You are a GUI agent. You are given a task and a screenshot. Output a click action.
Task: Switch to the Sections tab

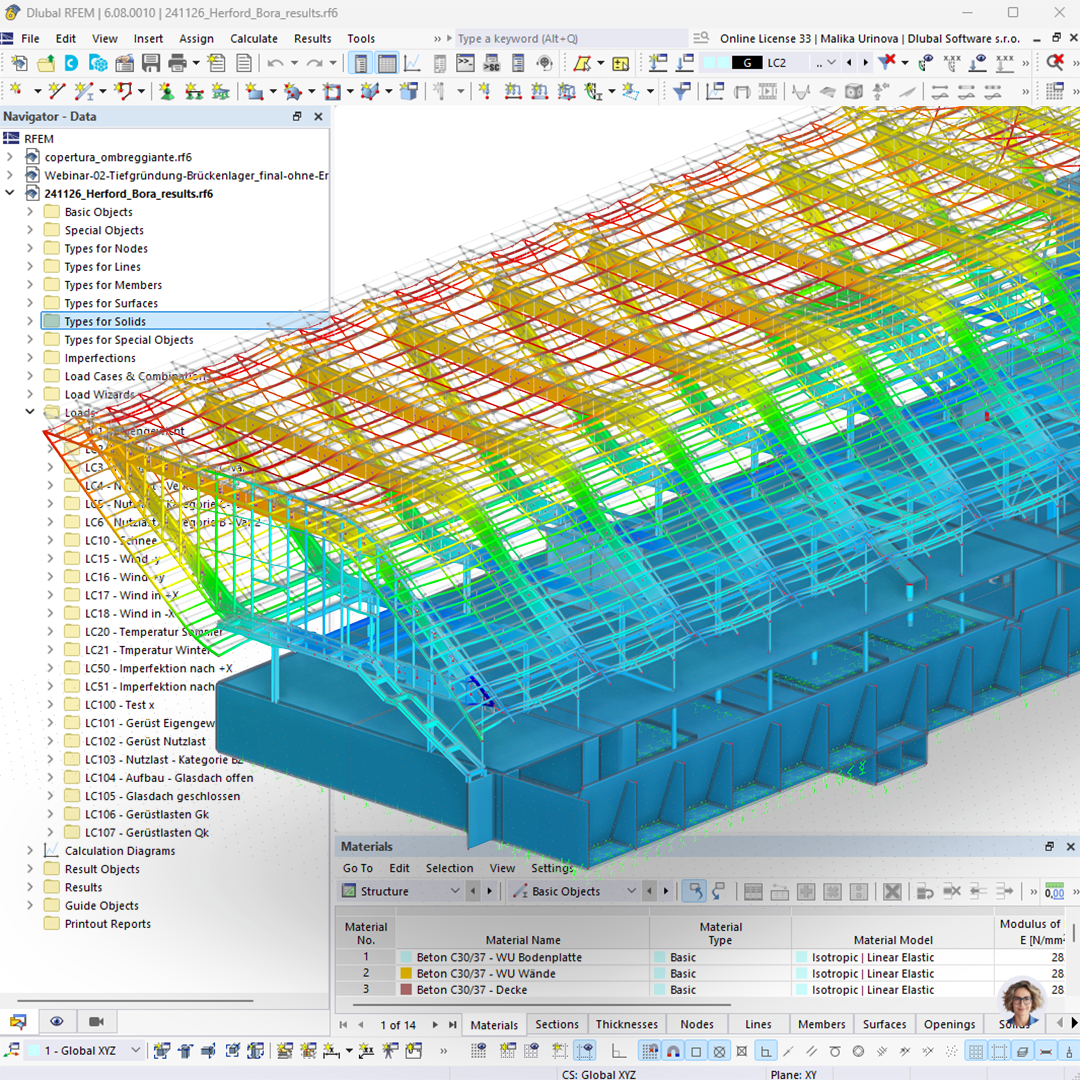tap(557, 1024)
